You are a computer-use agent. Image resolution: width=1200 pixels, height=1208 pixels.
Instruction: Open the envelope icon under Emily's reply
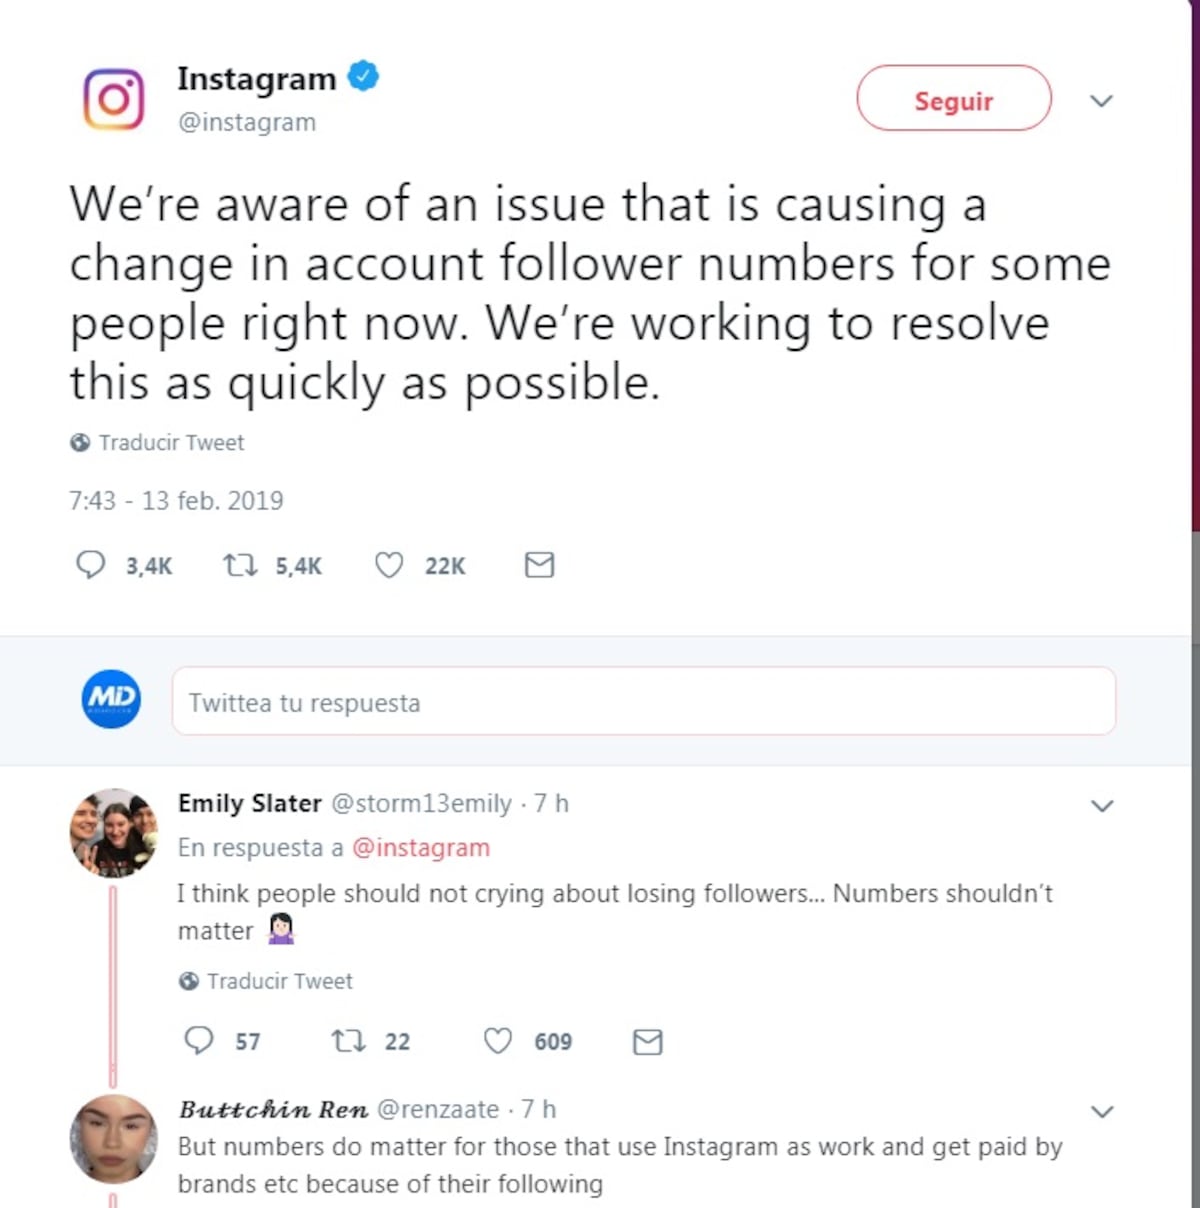(x=646, y=1041)
